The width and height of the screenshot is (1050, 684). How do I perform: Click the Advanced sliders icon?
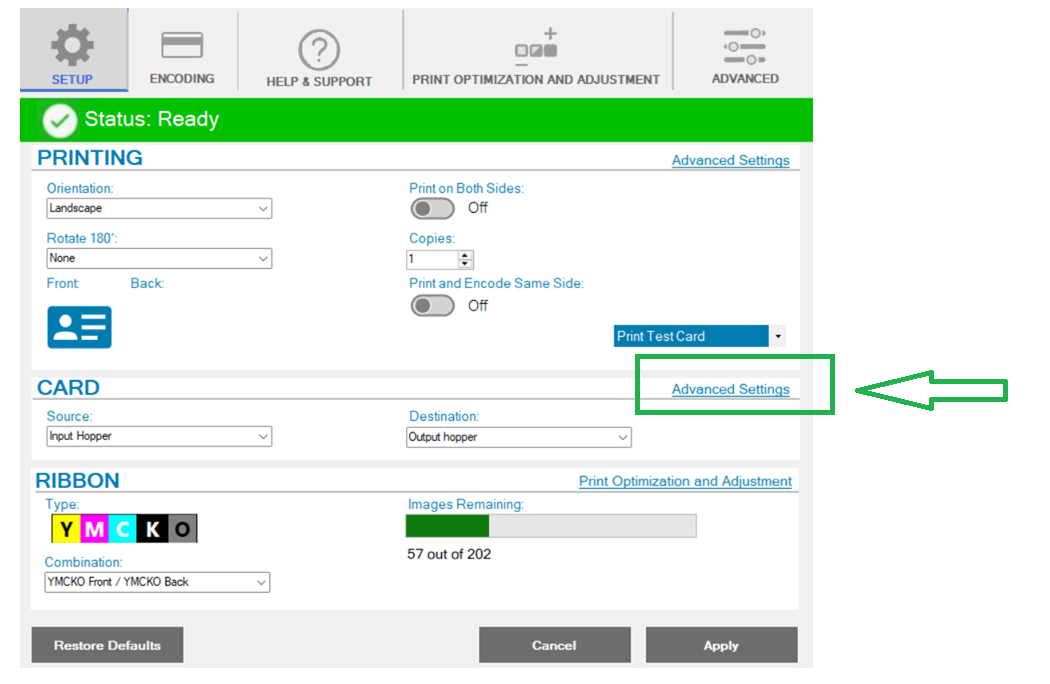tap(744, 45)
